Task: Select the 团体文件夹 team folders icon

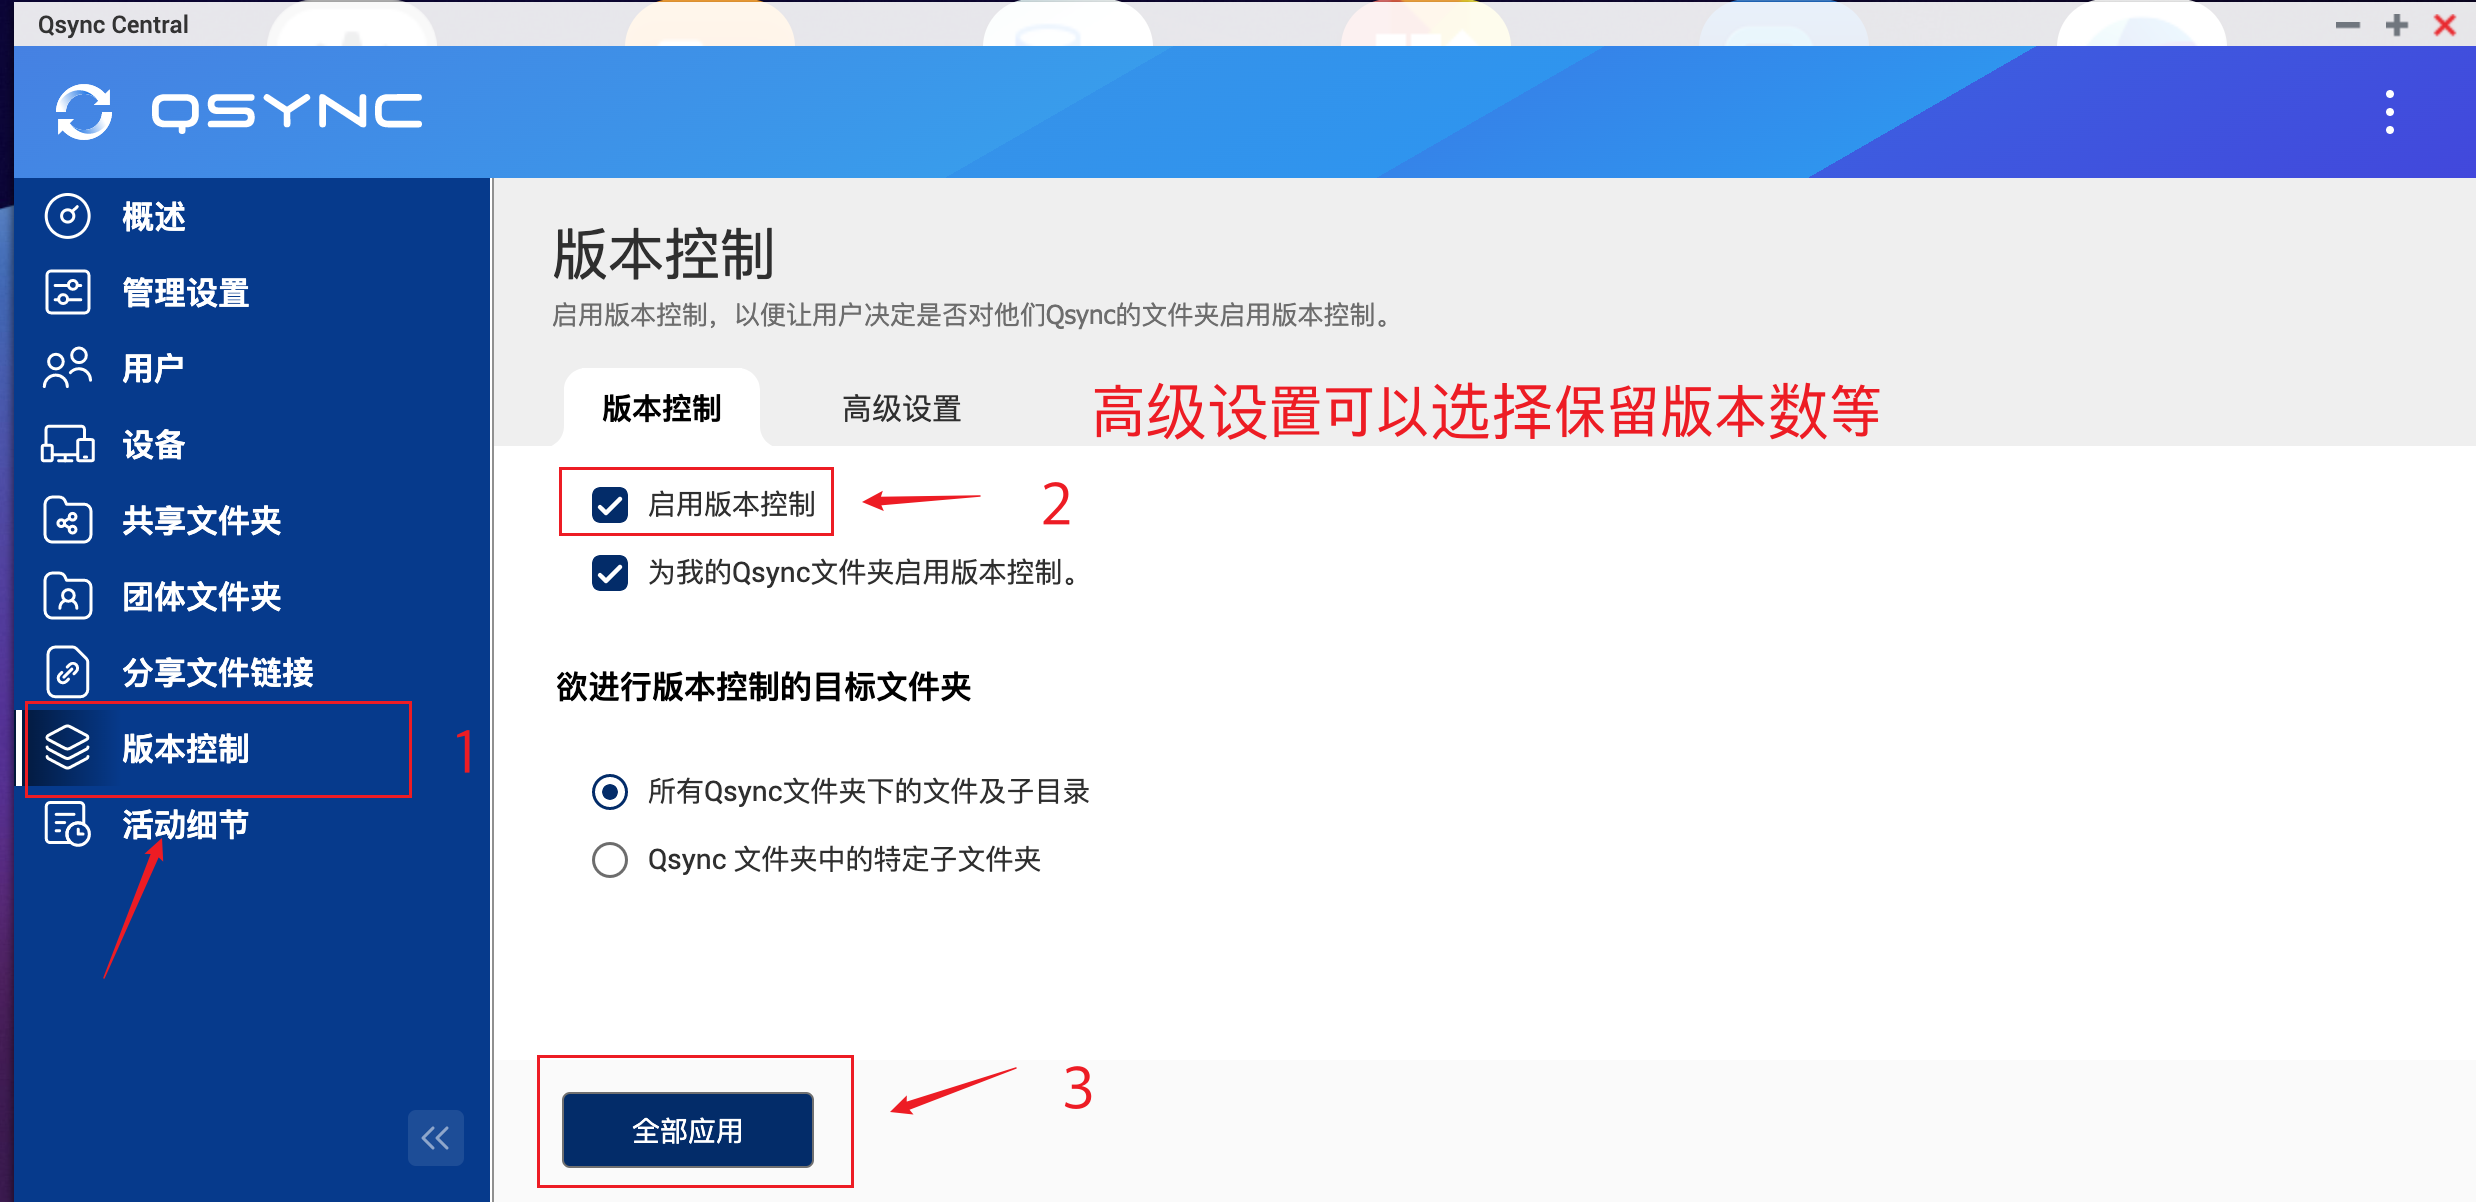Action: point(200,596)
